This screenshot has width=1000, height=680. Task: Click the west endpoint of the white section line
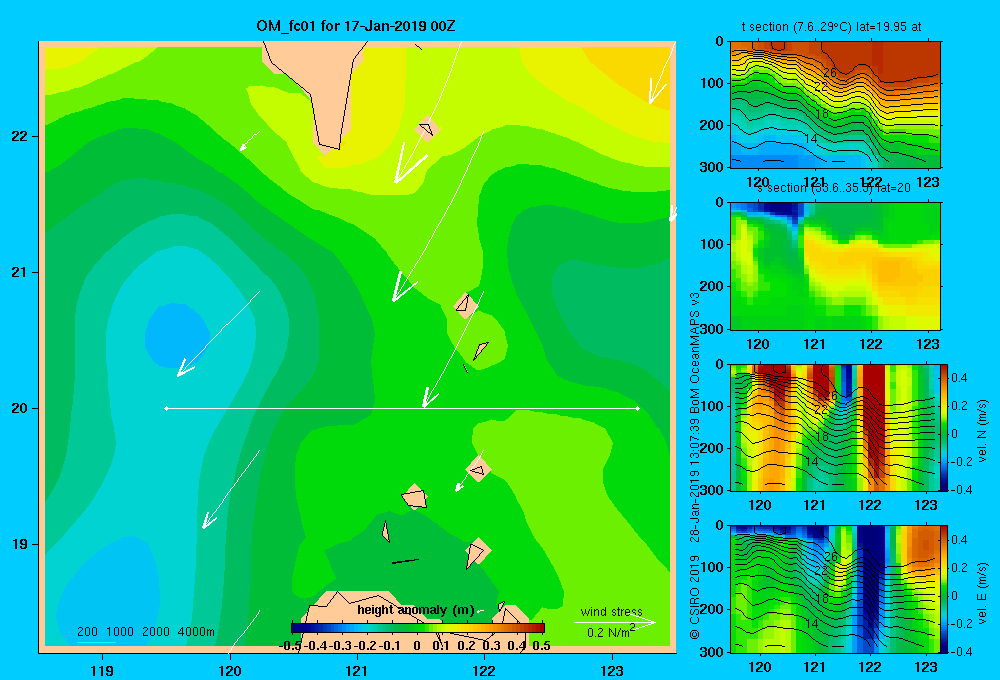(166, 408)
